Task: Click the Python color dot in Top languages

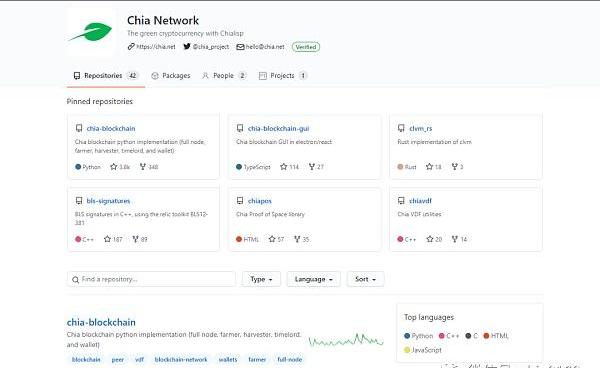Action: (407, 336)
